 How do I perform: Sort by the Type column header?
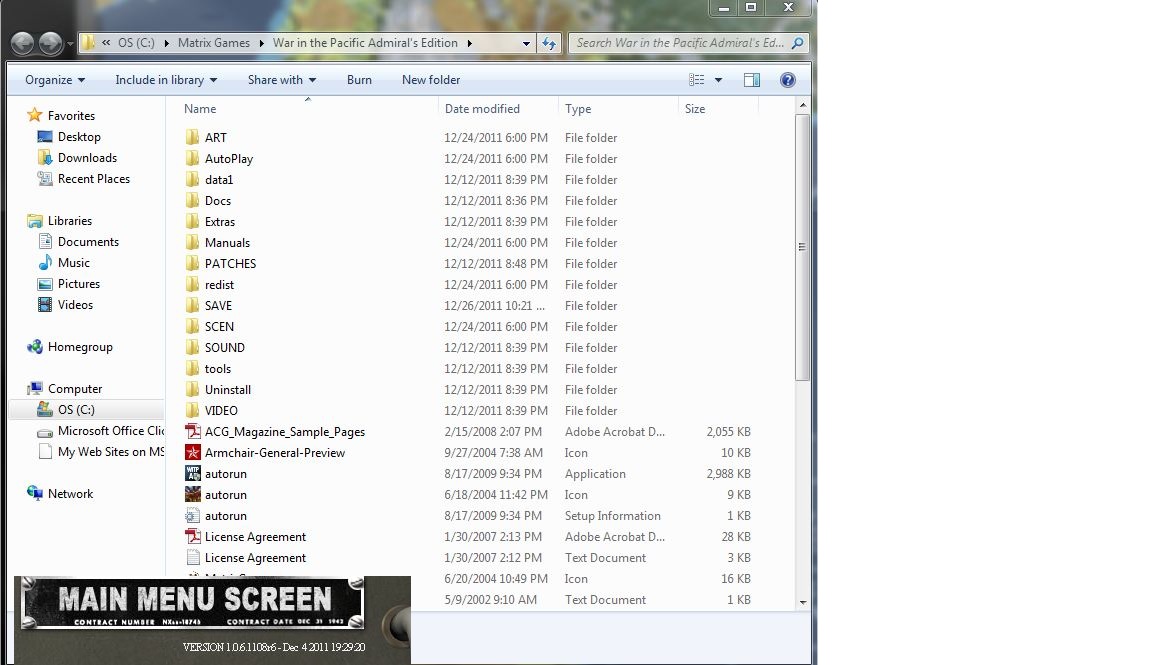[578, 109]
